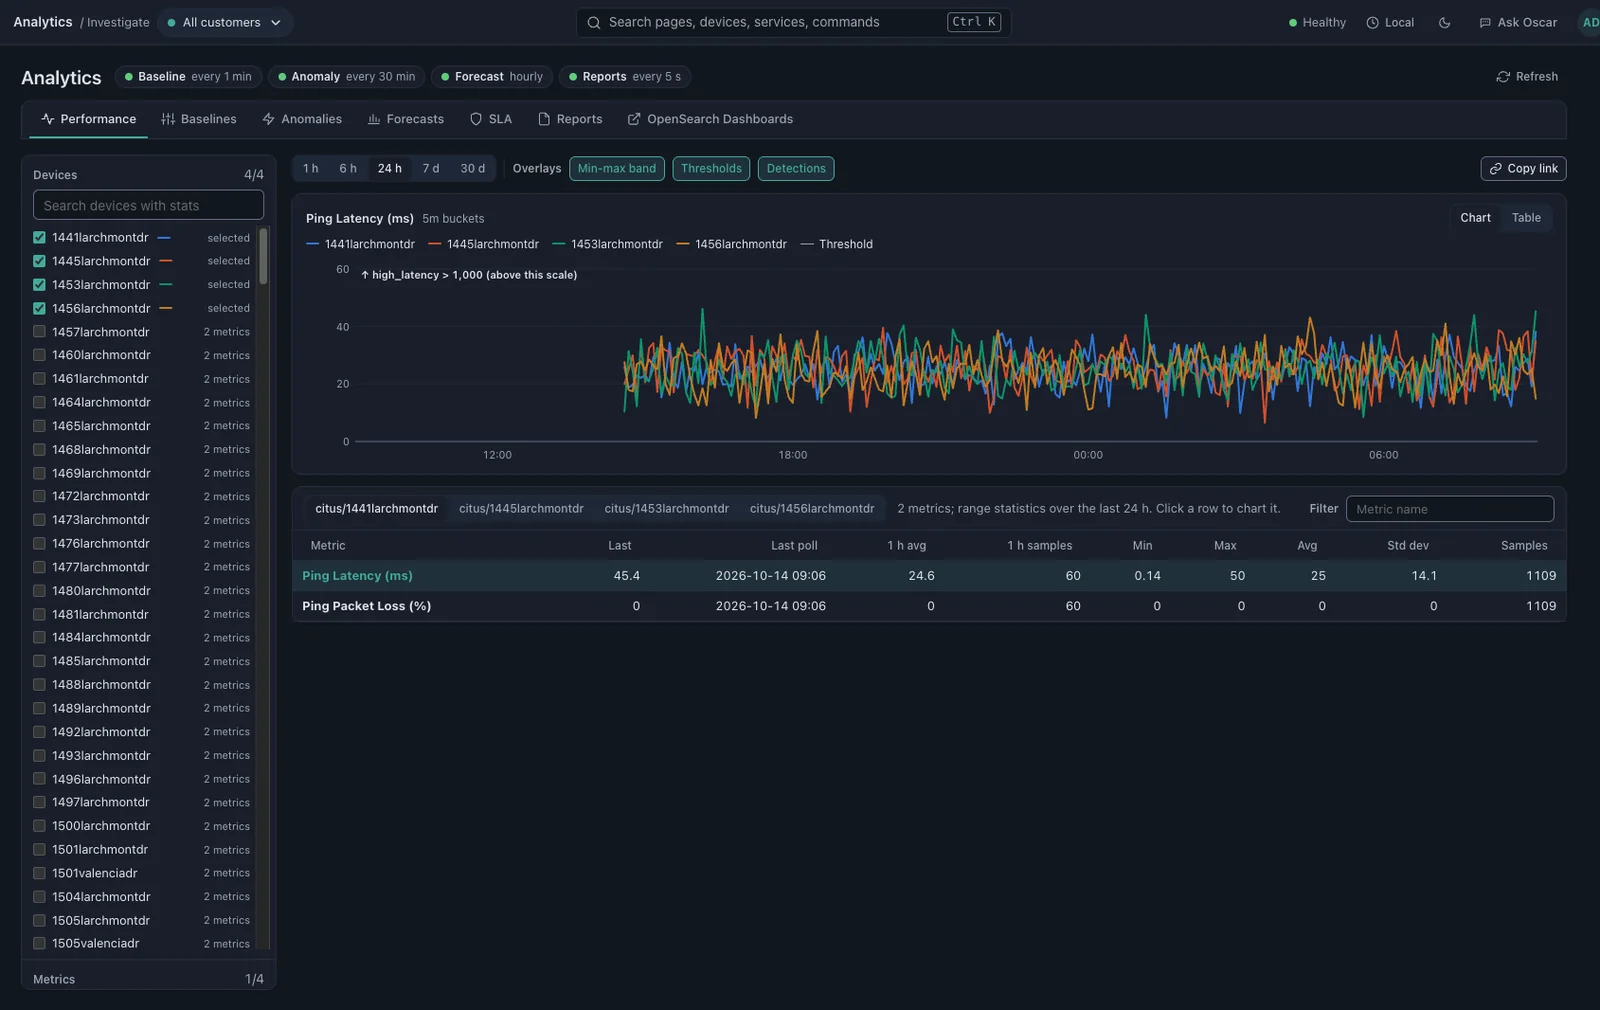Uncheck device 1453larchmontdr
1600x1010 pixels.
pyautogui.click(x=39, y=285)
